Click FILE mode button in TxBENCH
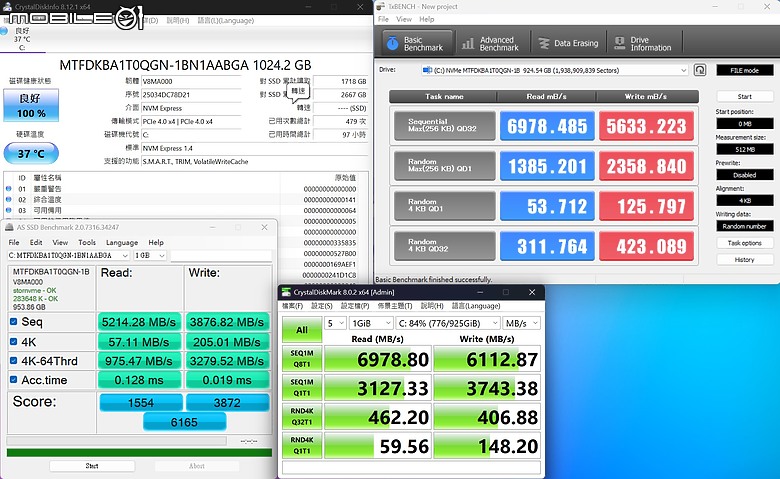This screenshot has width=780, height=479. tap(745, 70)
